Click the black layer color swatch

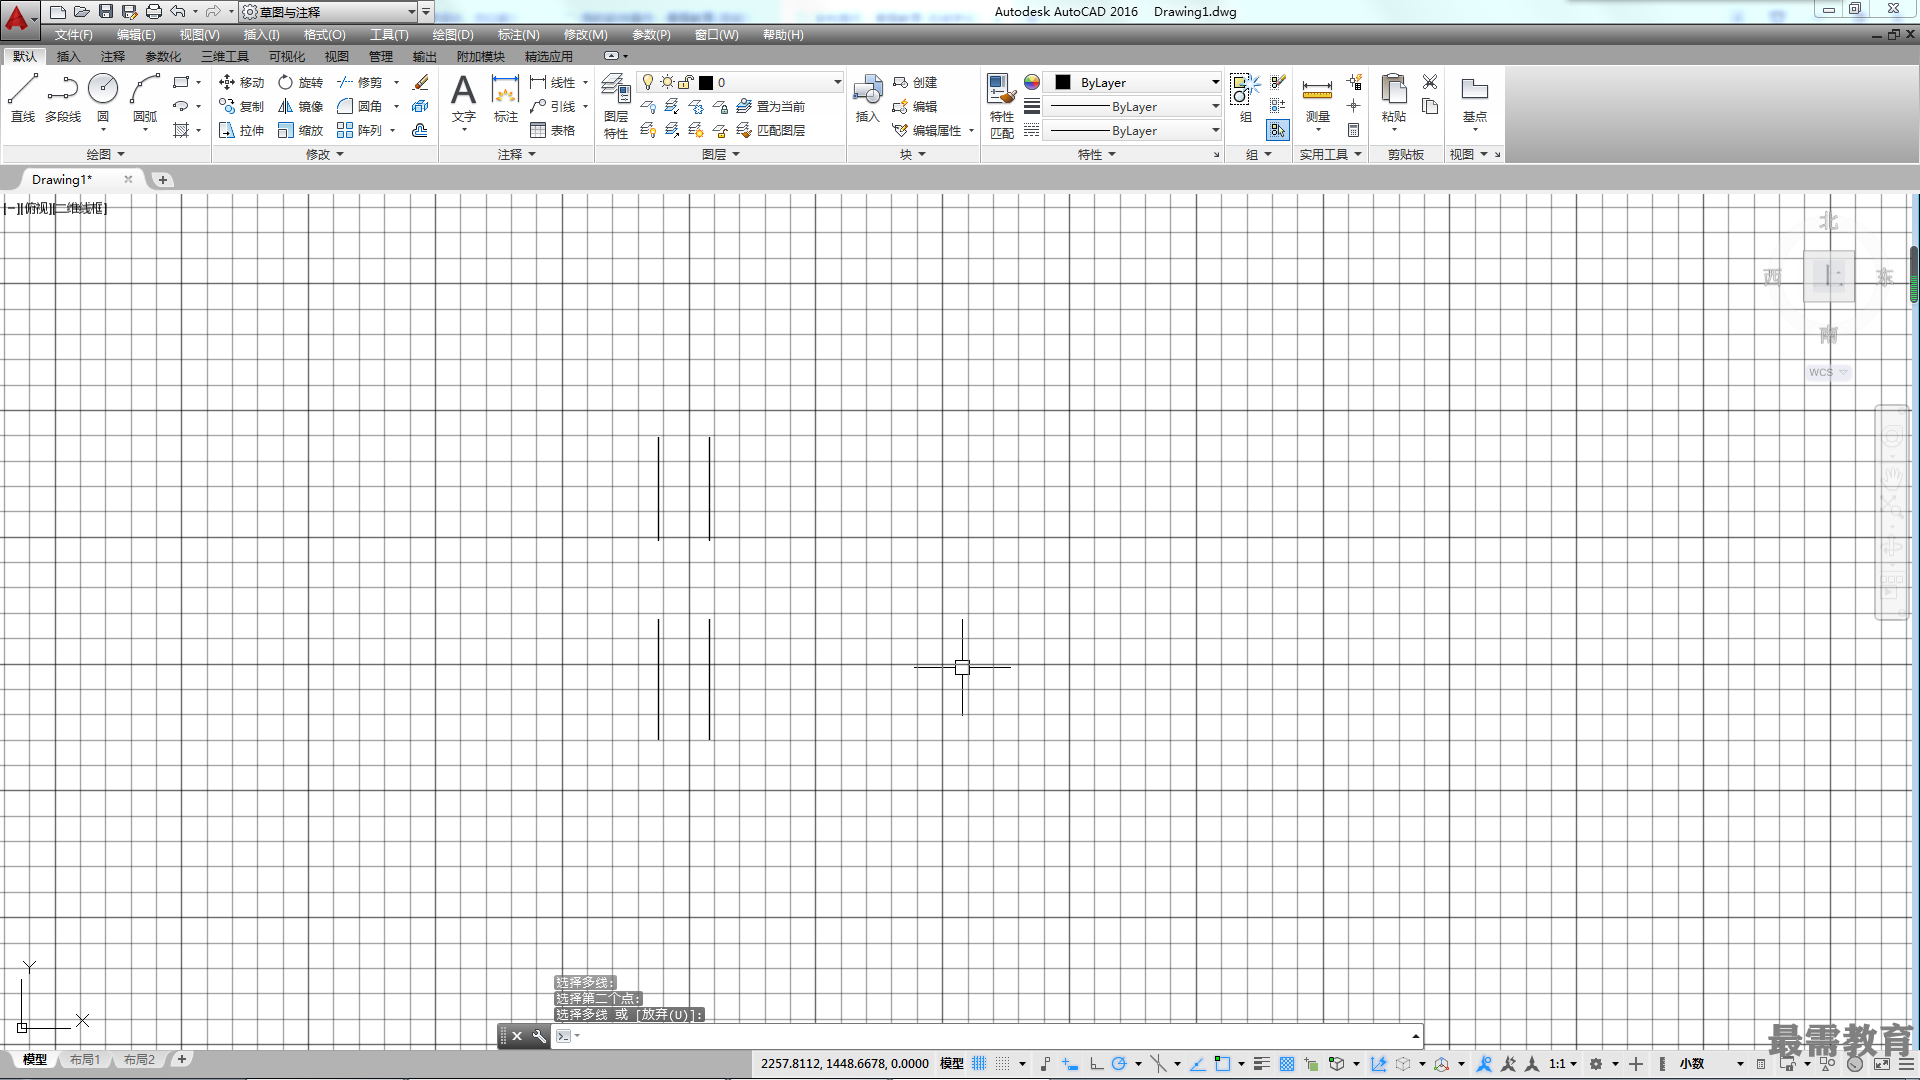pos(705,82)
